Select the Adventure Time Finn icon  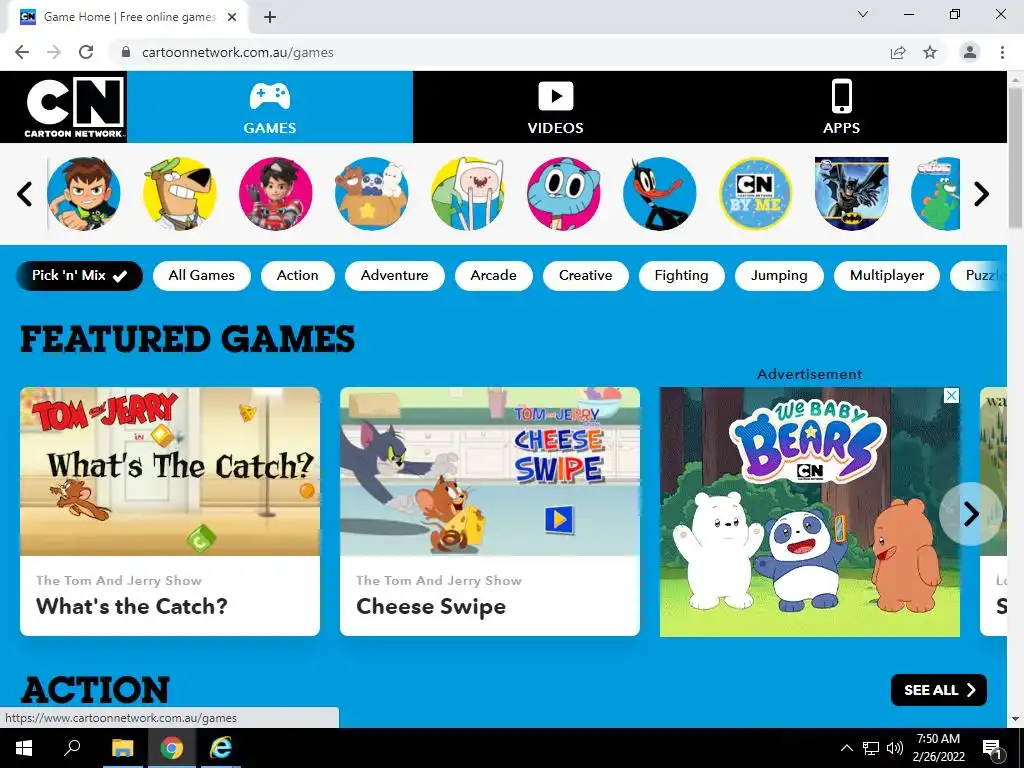468,193
